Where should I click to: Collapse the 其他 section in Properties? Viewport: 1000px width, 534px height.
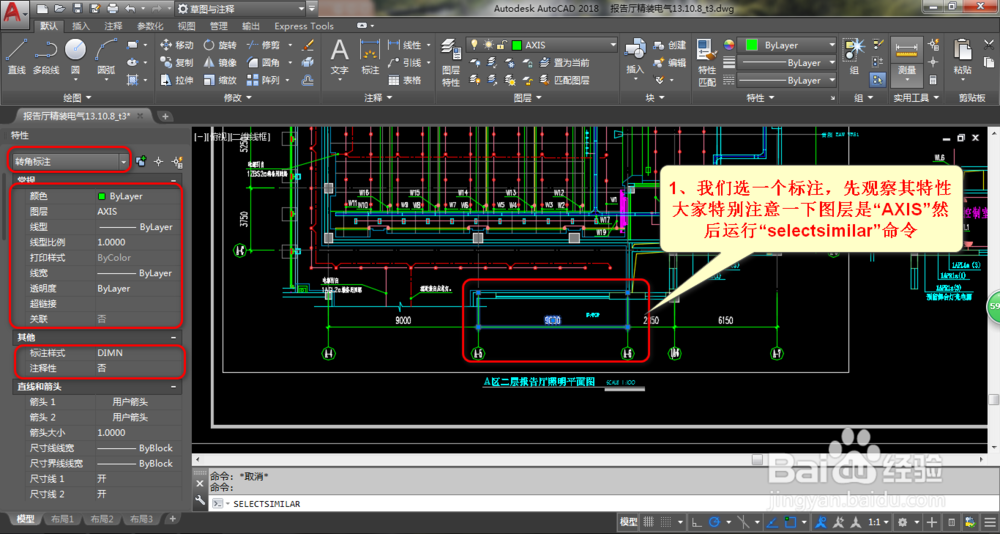(173, 337)
